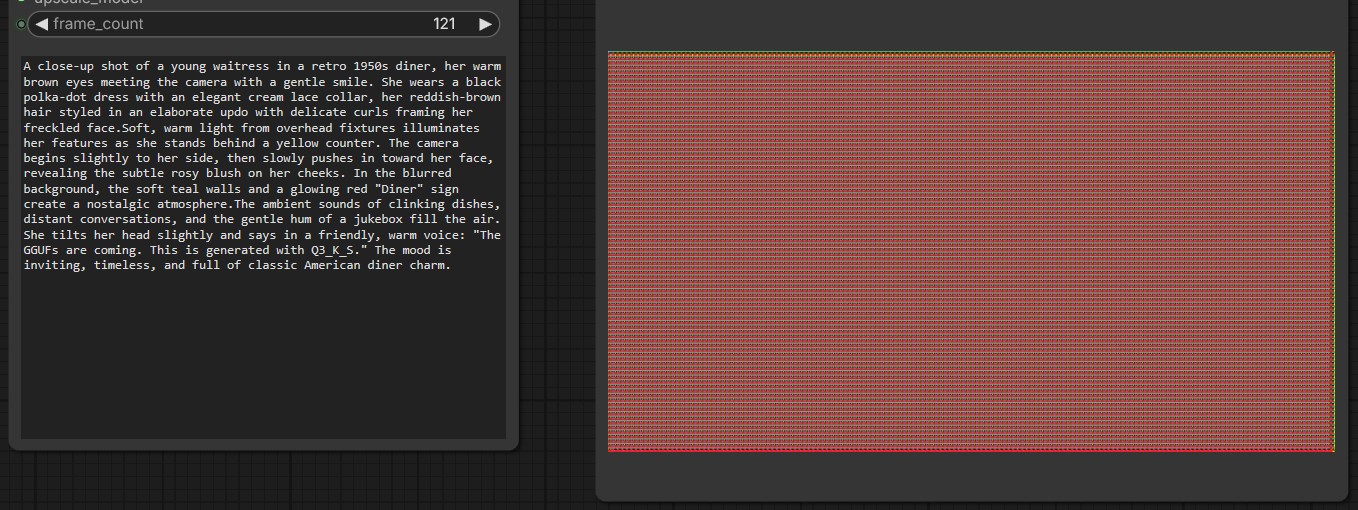Click the preview node area above image
This screenshot has width=1358, height=510.
970,25
